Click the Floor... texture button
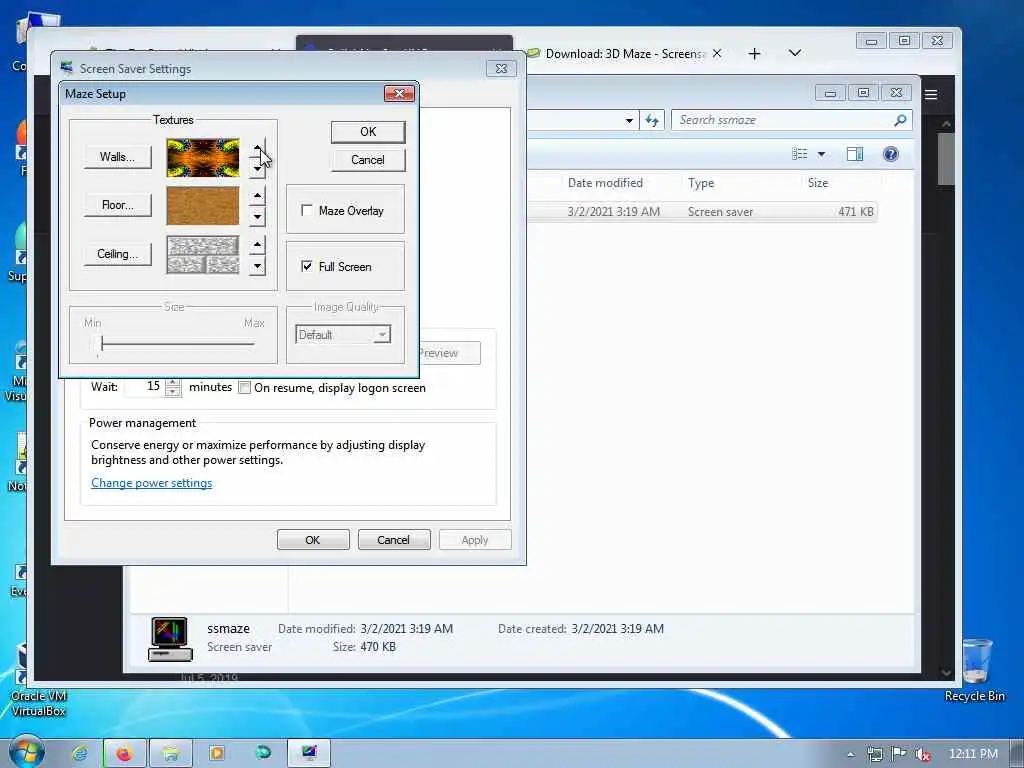 click(118, 205)
